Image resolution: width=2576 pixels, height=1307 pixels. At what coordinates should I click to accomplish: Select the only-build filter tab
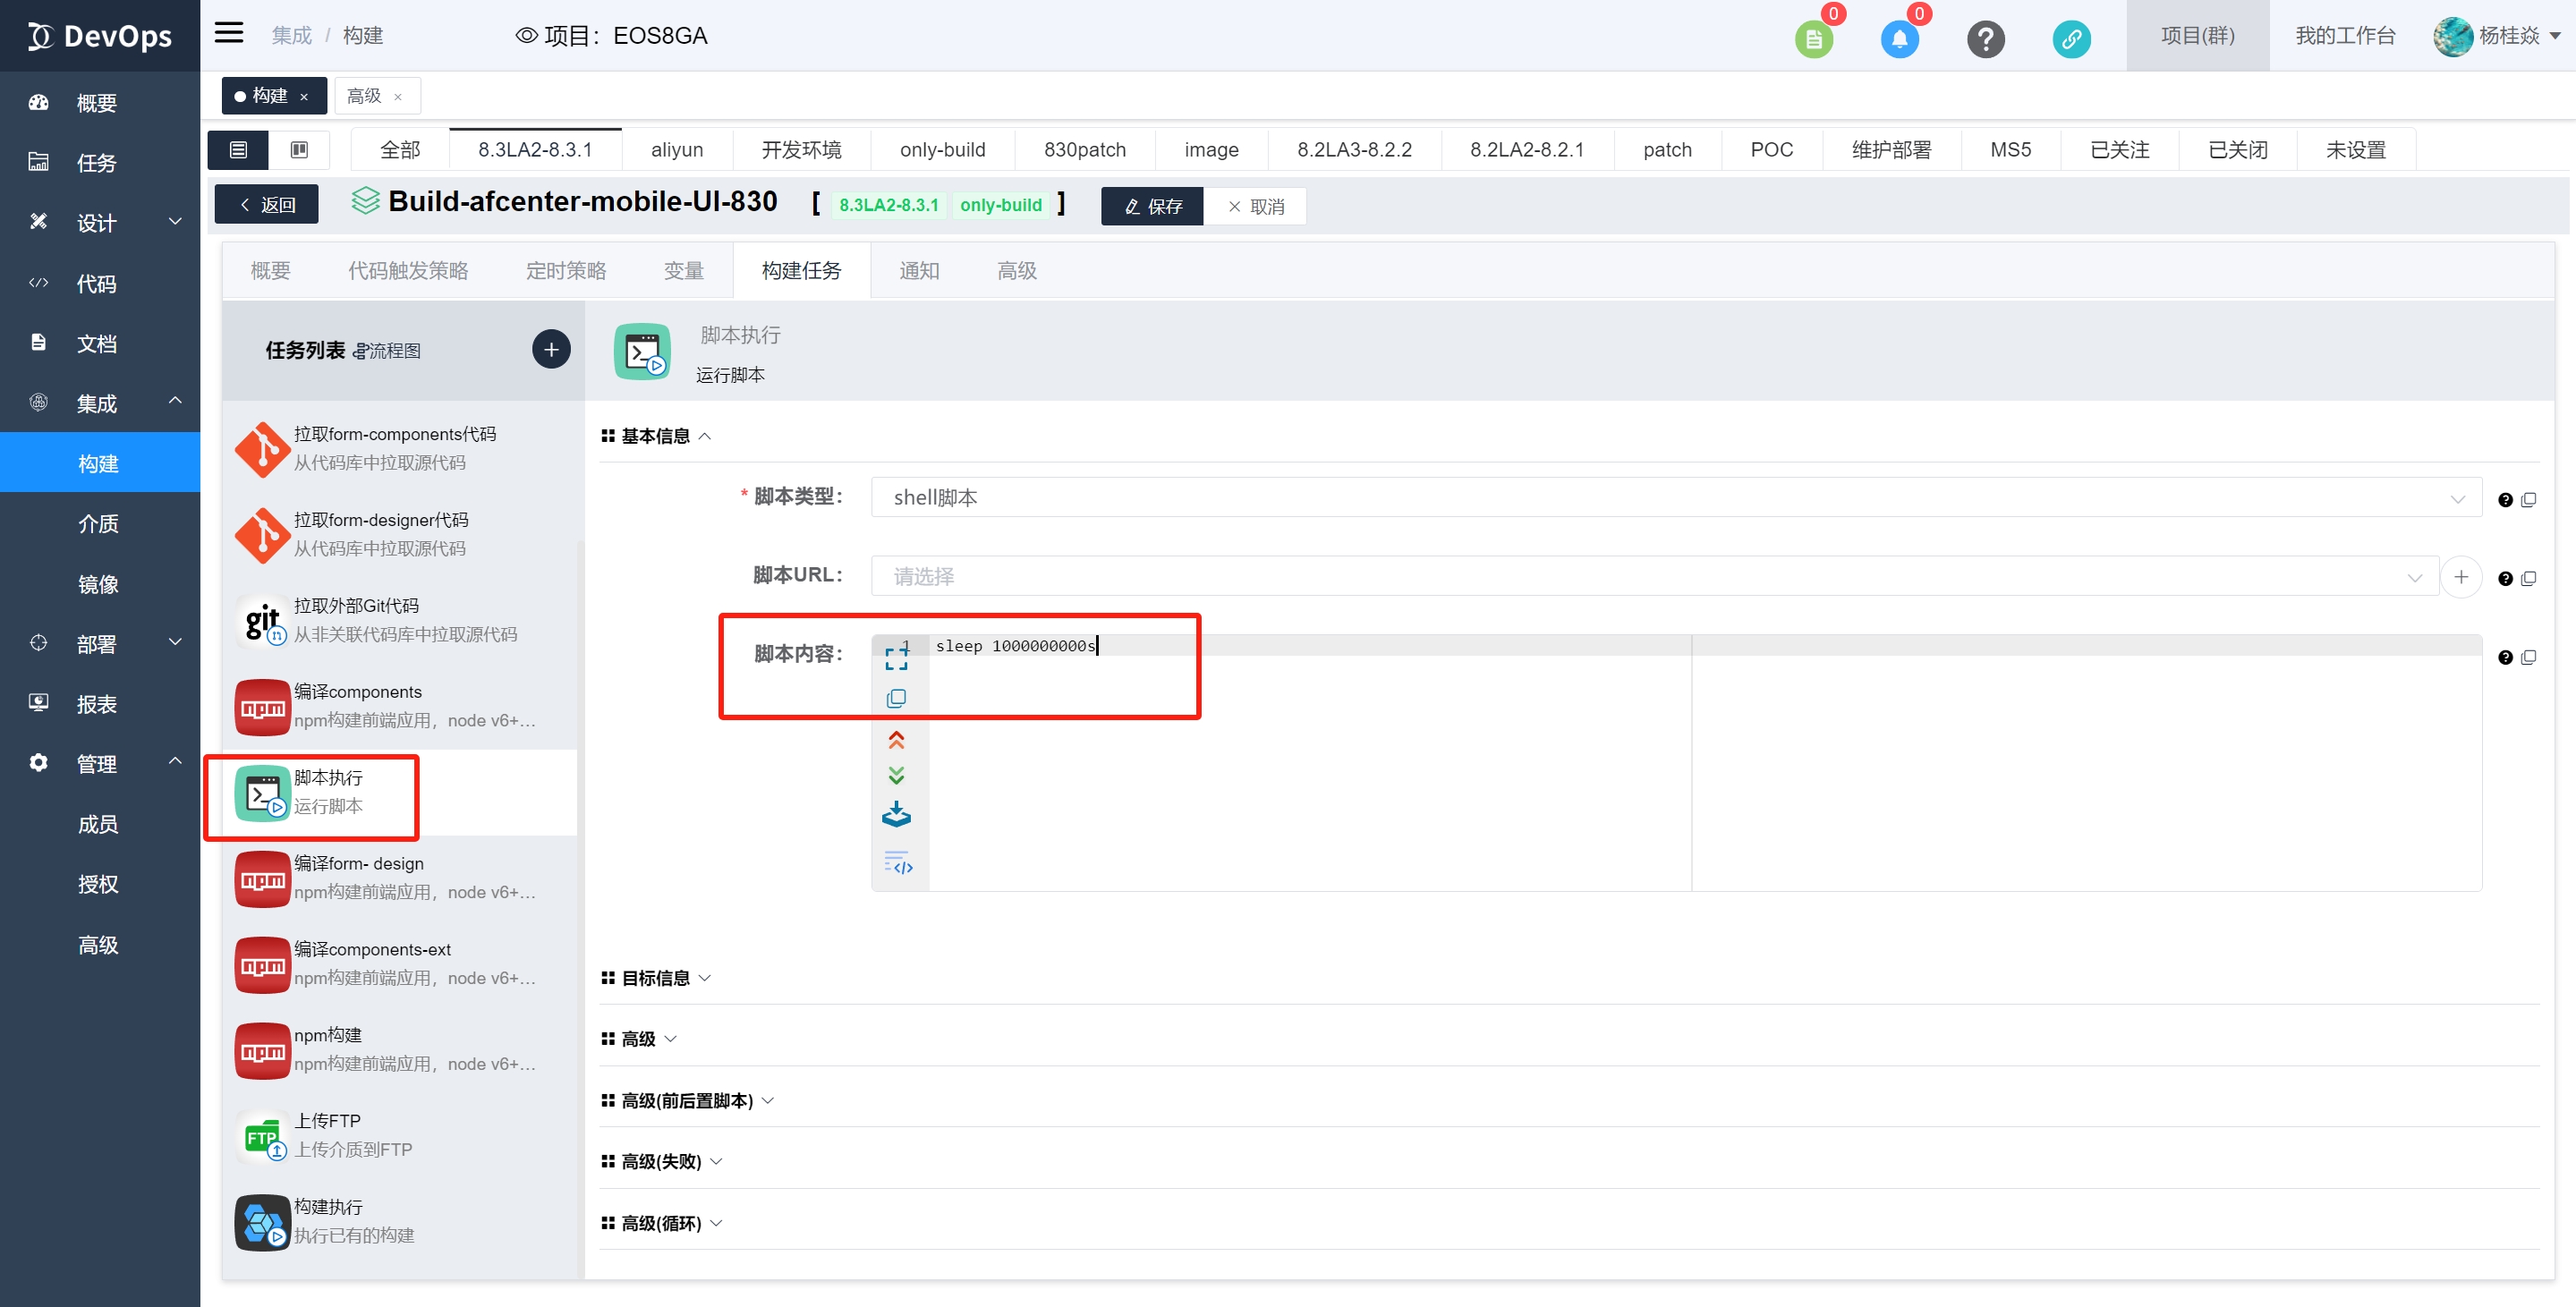[x=941, y=150]
